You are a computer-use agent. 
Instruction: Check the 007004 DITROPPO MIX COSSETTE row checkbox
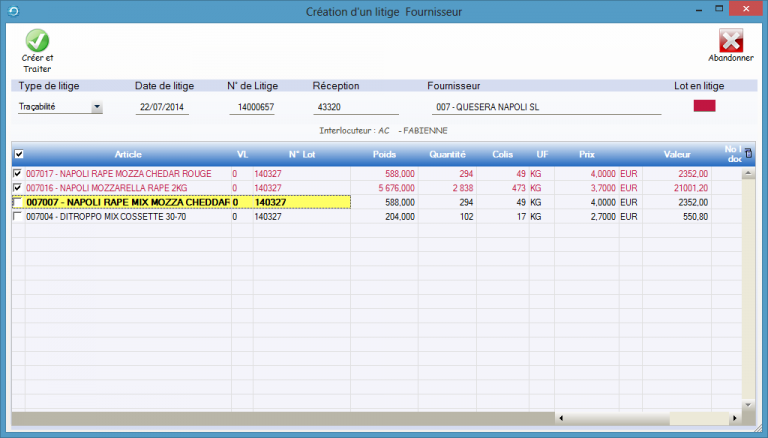(x=18, y=216)
